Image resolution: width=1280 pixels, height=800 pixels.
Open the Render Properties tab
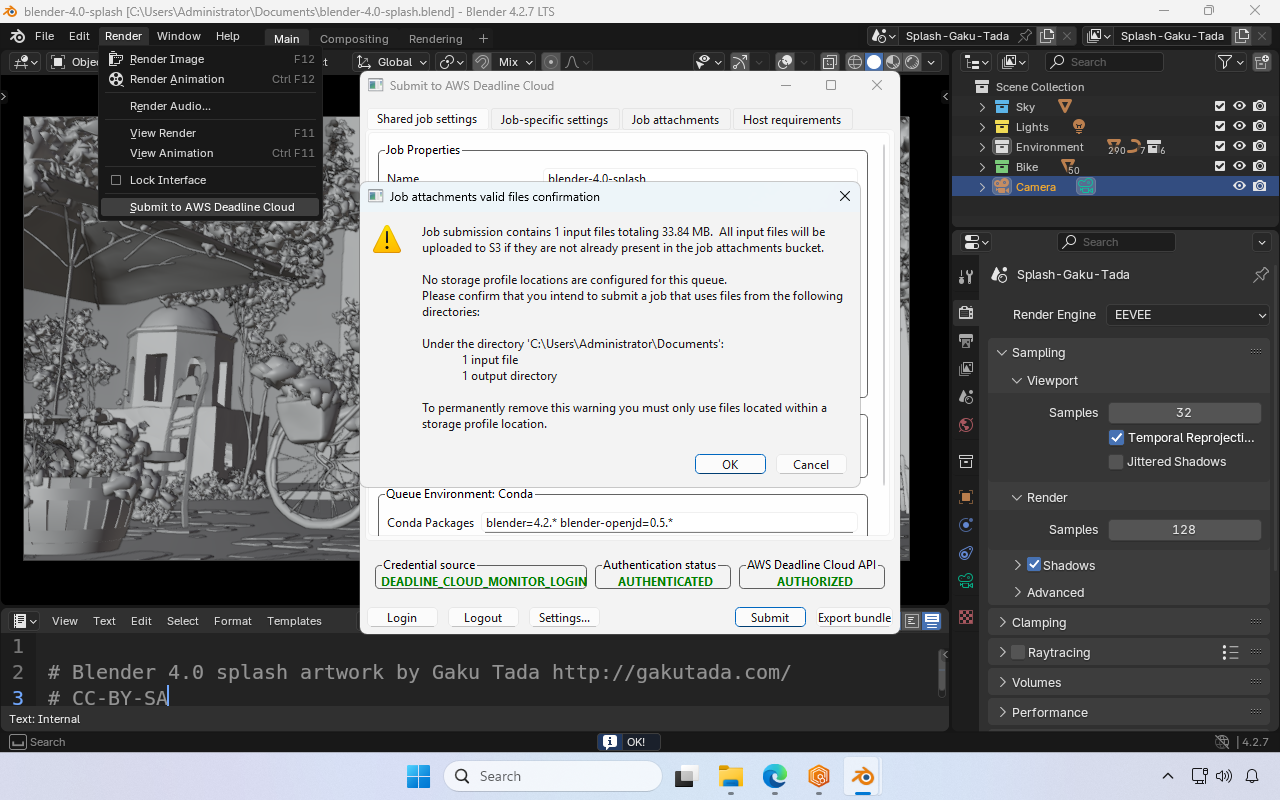pyautogui.click(x=965, y=312)
